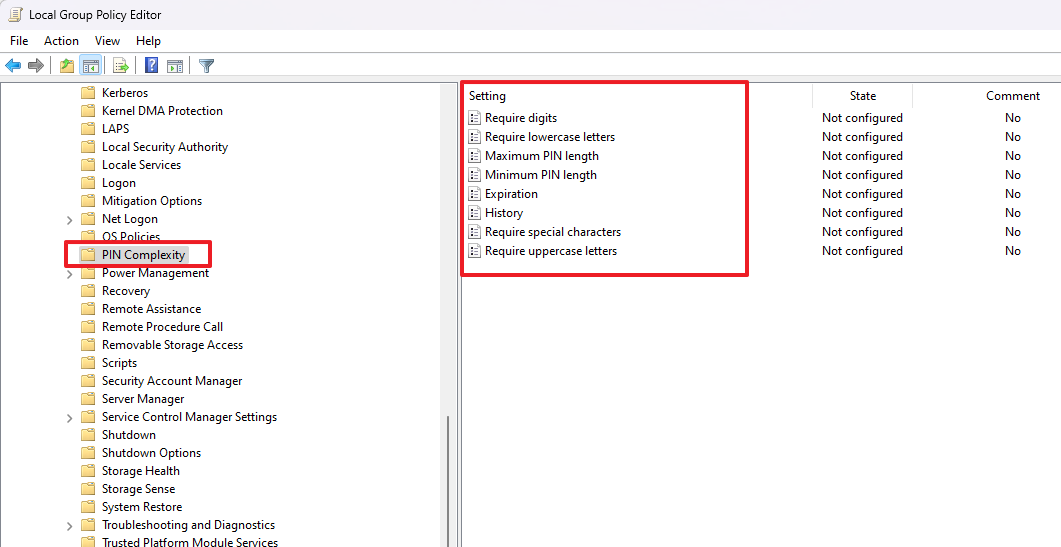This screenshot has width=1061, height=547.
Task: Click the LAPS folder icon
Action: (88, 129)
